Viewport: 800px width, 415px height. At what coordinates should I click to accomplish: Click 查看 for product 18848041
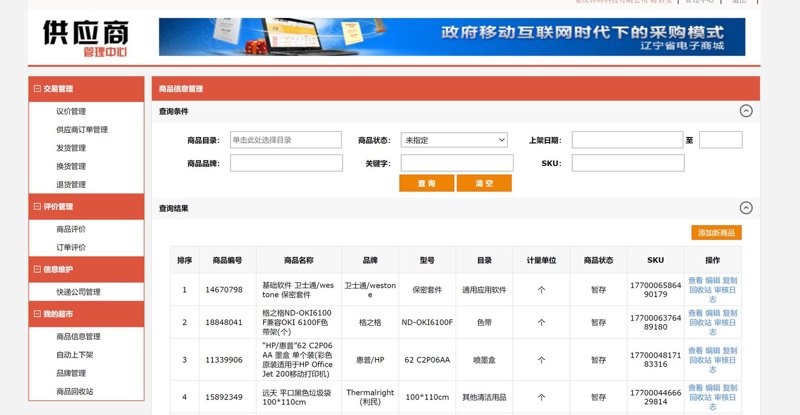pyautogui.click(x=695, y=313)
